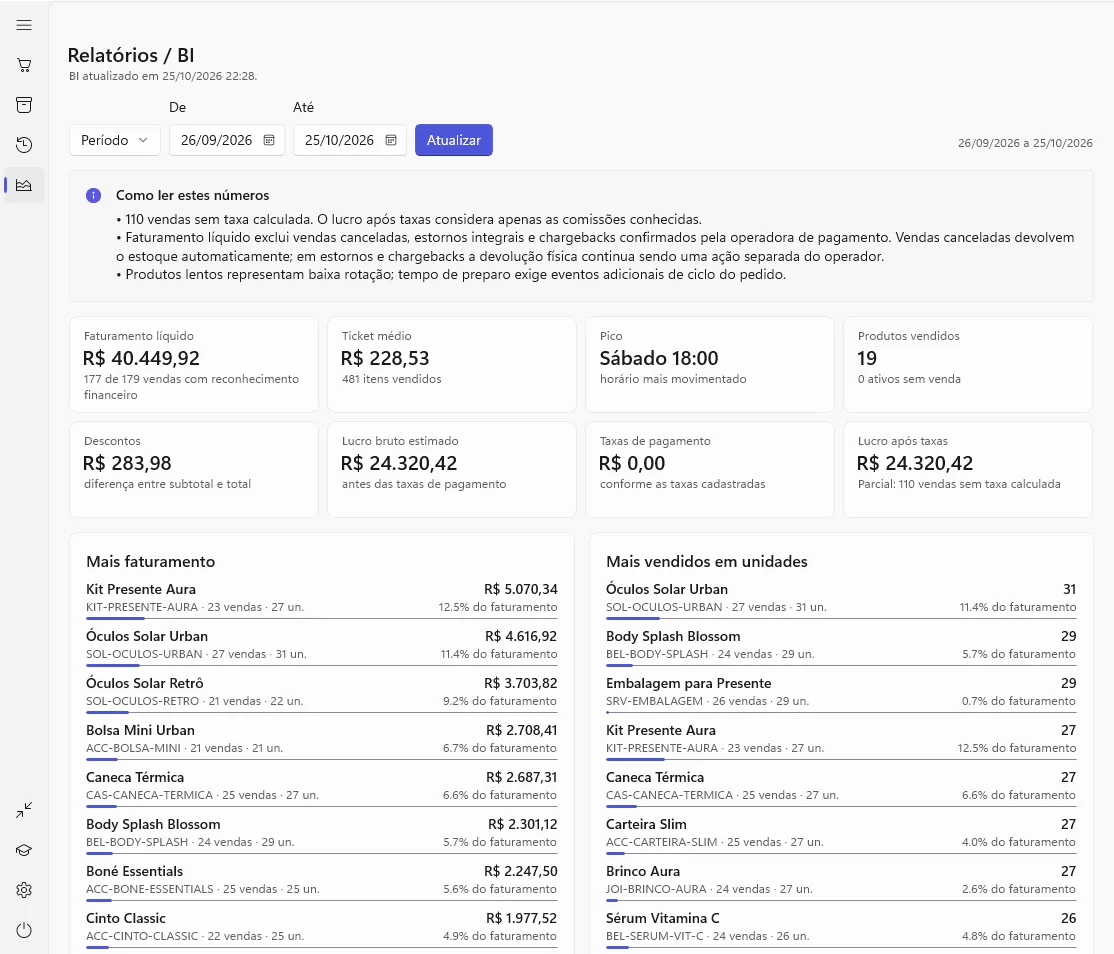Image resolution: width=1114 pixels, height=954 pixels.
Task: Click the collapse arrows icon in sidebar
Action: tap(24, 810)
